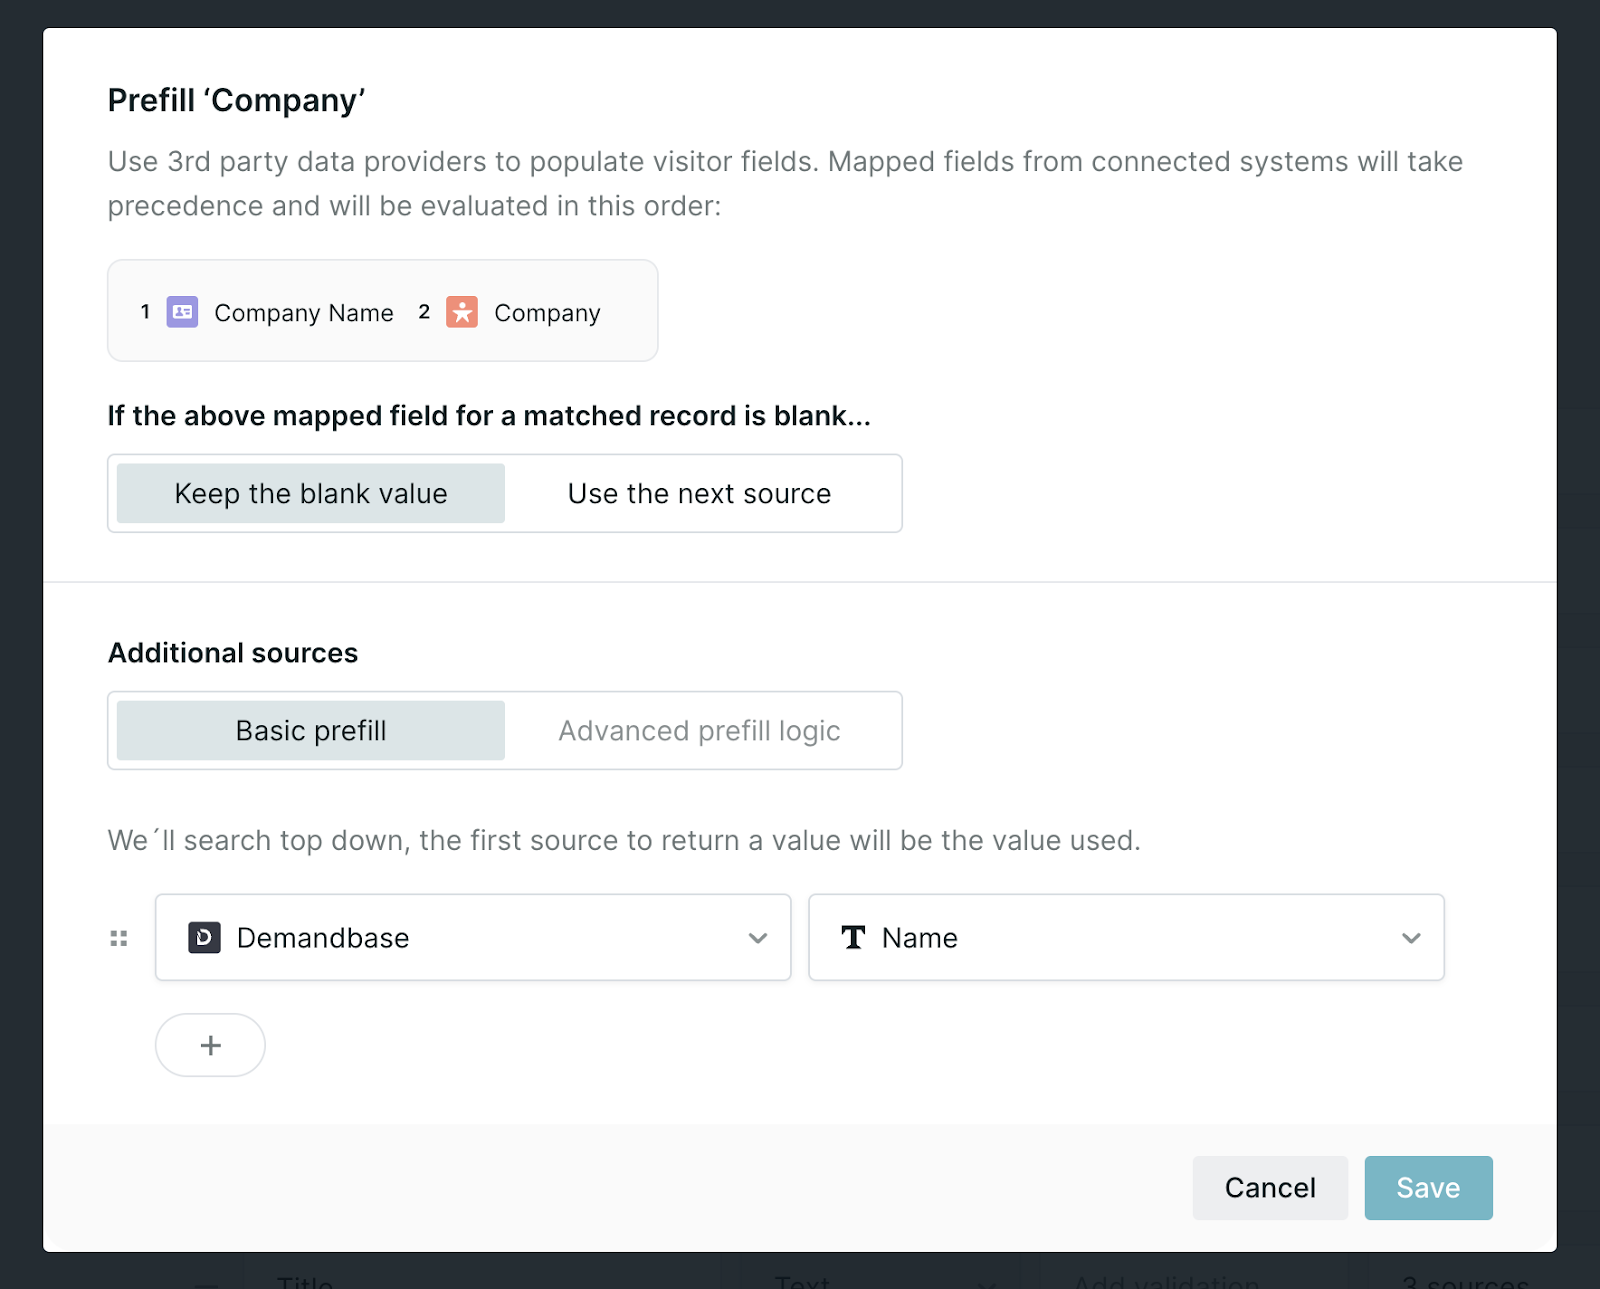This screenshot has width=1600, height=1289.
Task: Select Keep the blank value option
Action: [311, 493]
